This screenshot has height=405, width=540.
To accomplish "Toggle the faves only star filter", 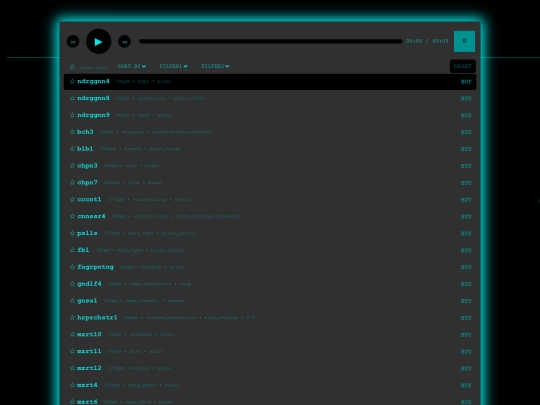I will (72, 67).
